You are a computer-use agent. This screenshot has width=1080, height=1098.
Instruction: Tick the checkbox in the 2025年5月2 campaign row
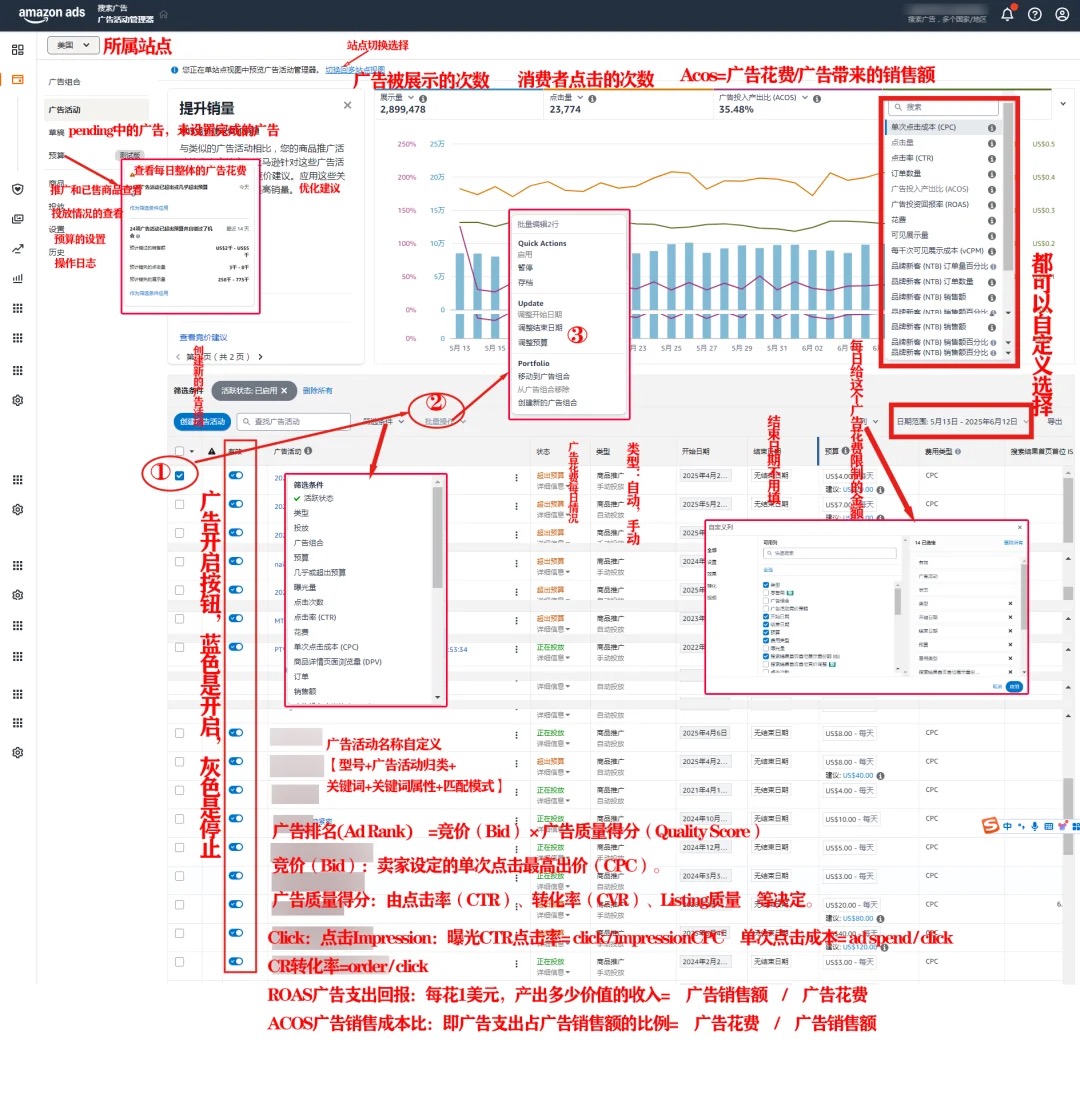180,504
